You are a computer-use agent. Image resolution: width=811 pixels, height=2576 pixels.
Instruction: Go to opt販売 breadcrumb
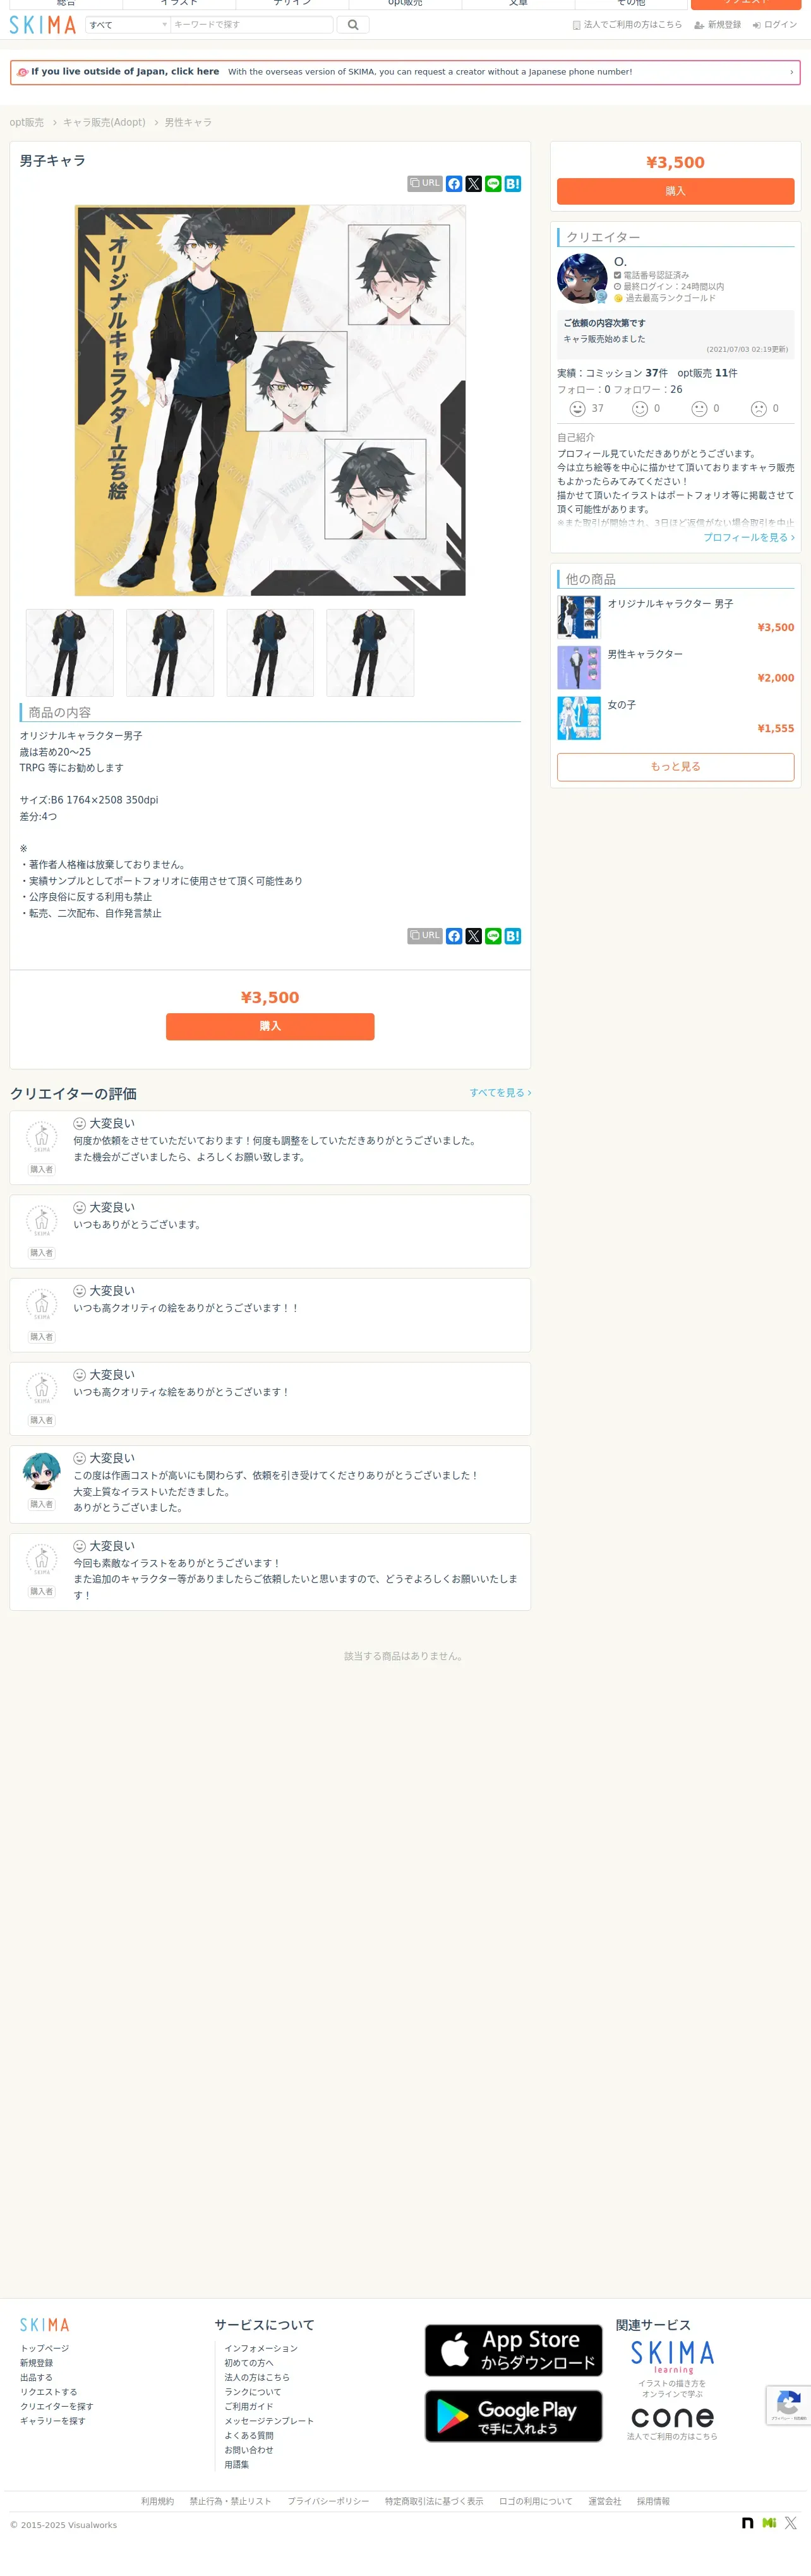[27, 122]
